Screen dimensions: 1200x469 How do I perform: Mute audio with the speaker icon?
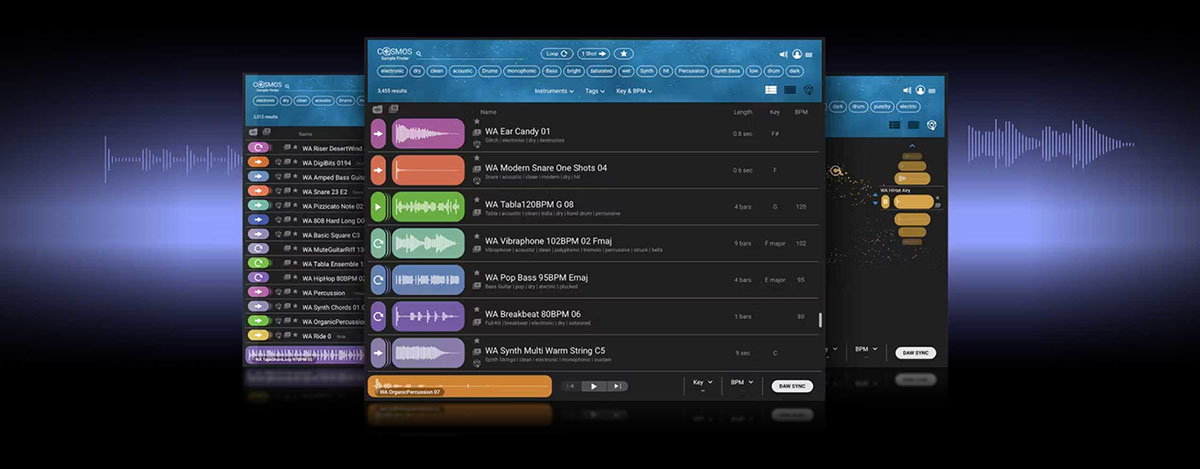tap(783, 54)
